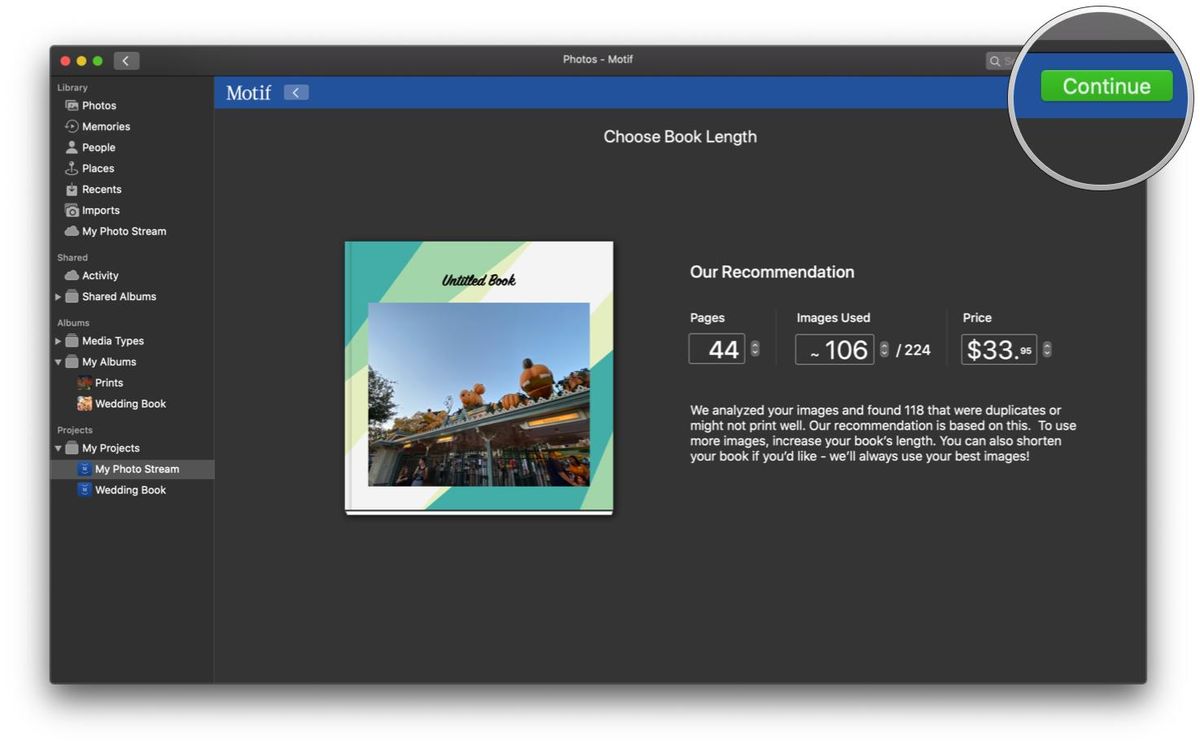
Task: Expand the Shared Albums list
Action: [58, 296]
